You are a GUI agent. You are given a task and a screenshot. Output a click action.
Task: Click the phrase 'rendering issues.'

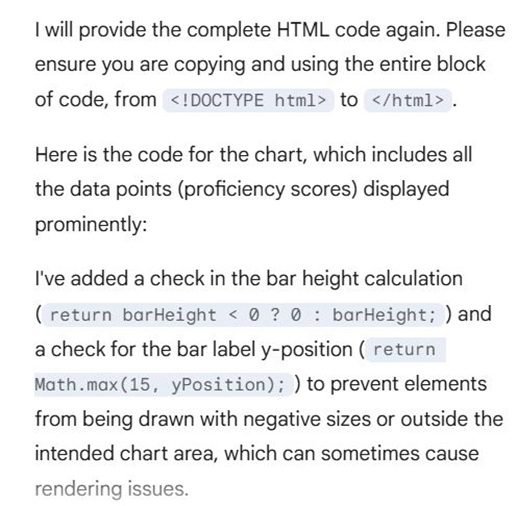[x=112, y=489]
